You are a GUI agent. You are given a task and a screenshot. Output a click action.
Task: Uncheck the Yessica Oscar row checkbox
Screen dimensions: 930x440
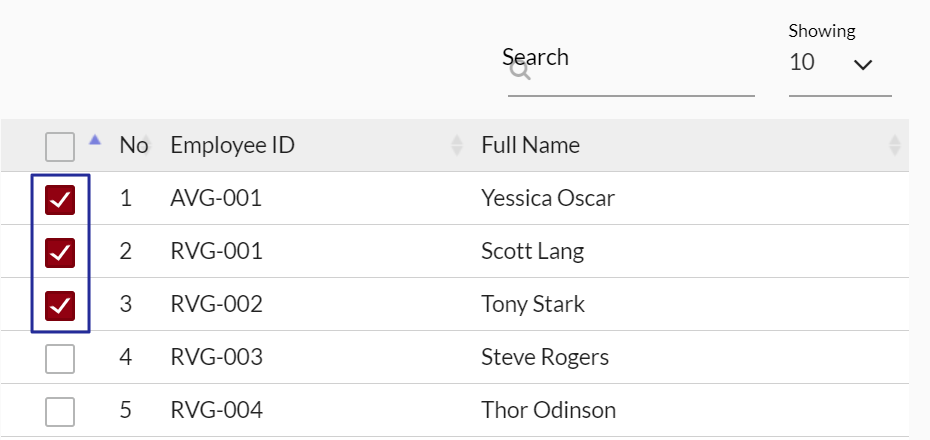point(60,199)
